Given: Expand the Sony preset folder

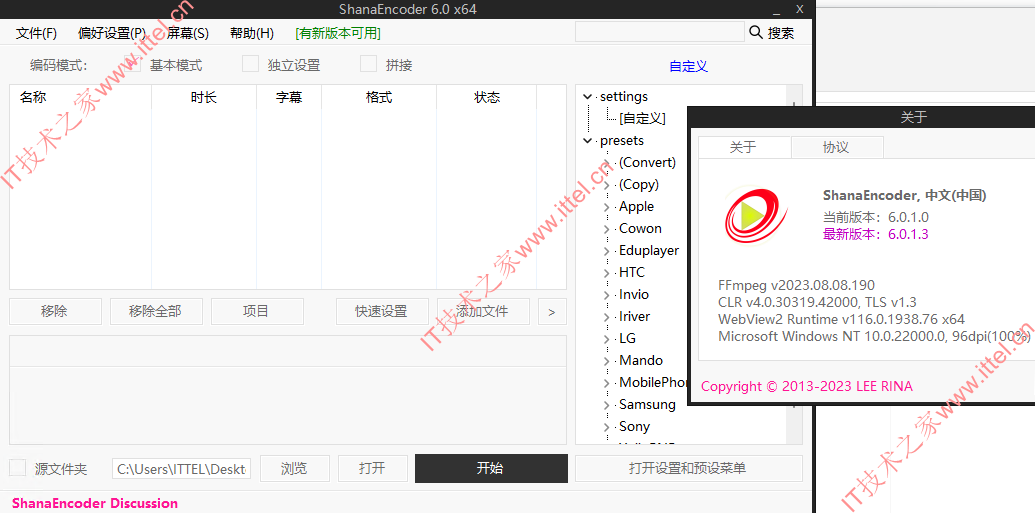Looking at the screenshot, I should tap(607, 428).
